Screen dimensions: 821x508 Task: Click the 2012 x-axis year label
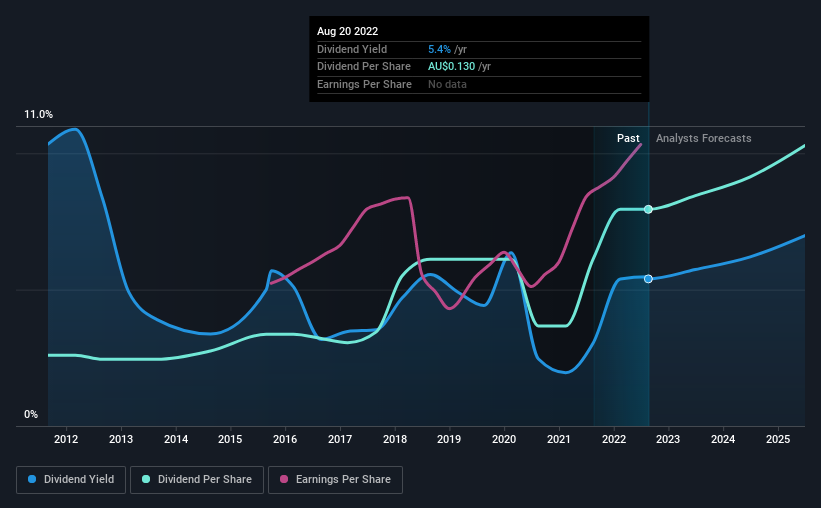tap(66, 439)
